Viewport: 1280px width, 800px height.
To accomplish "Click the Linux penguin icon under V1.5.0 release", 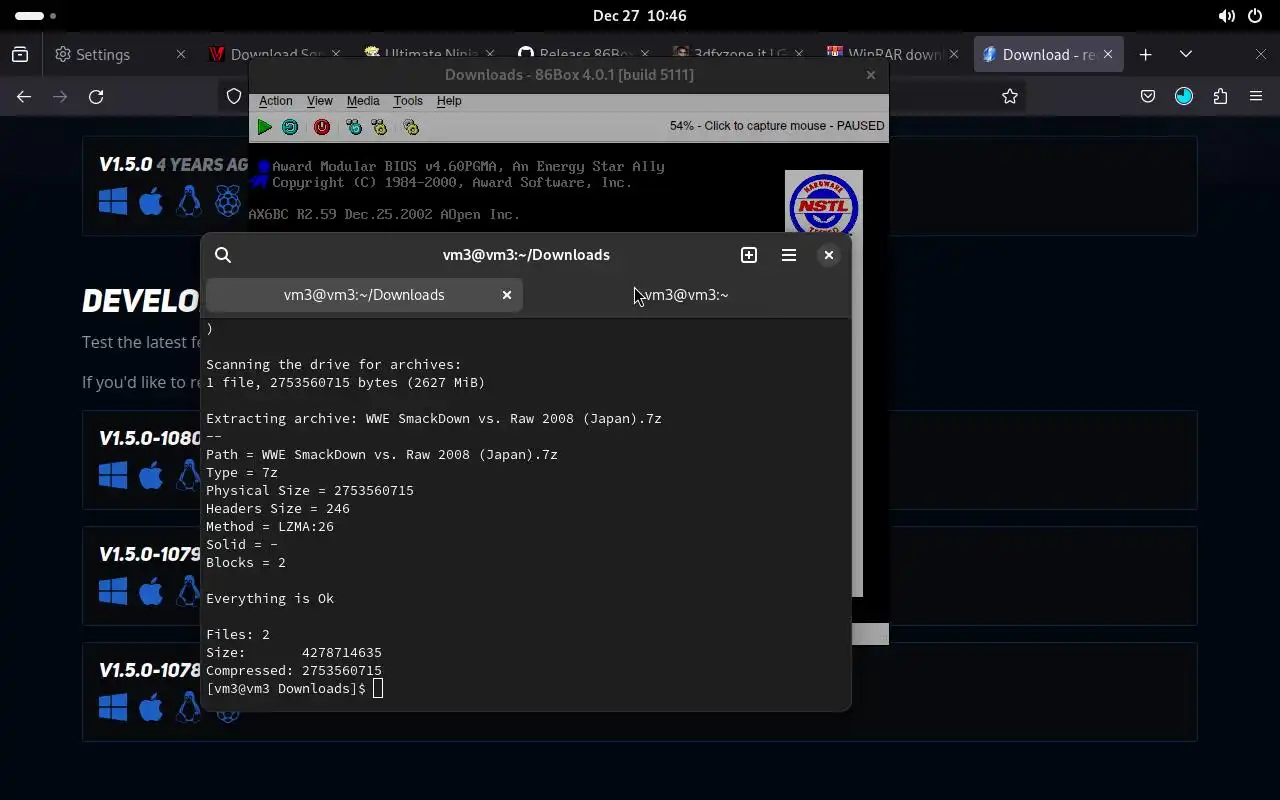I will [188, 202].
